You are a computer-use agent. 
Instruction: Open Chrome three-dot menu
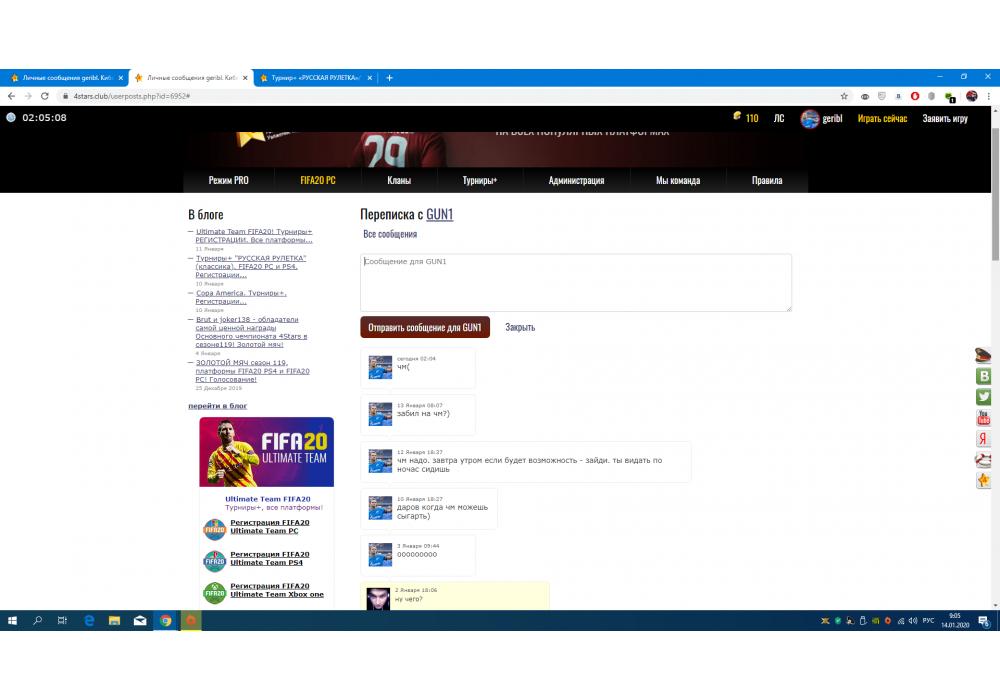[988, 96]
